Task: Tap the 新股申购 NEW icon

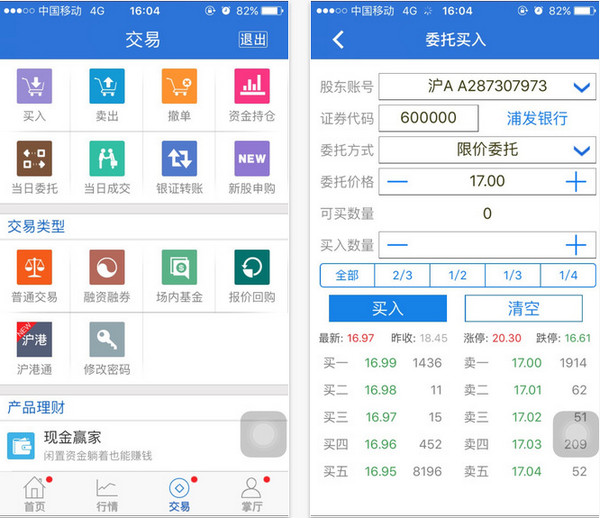Action: [x=251, y=159]
